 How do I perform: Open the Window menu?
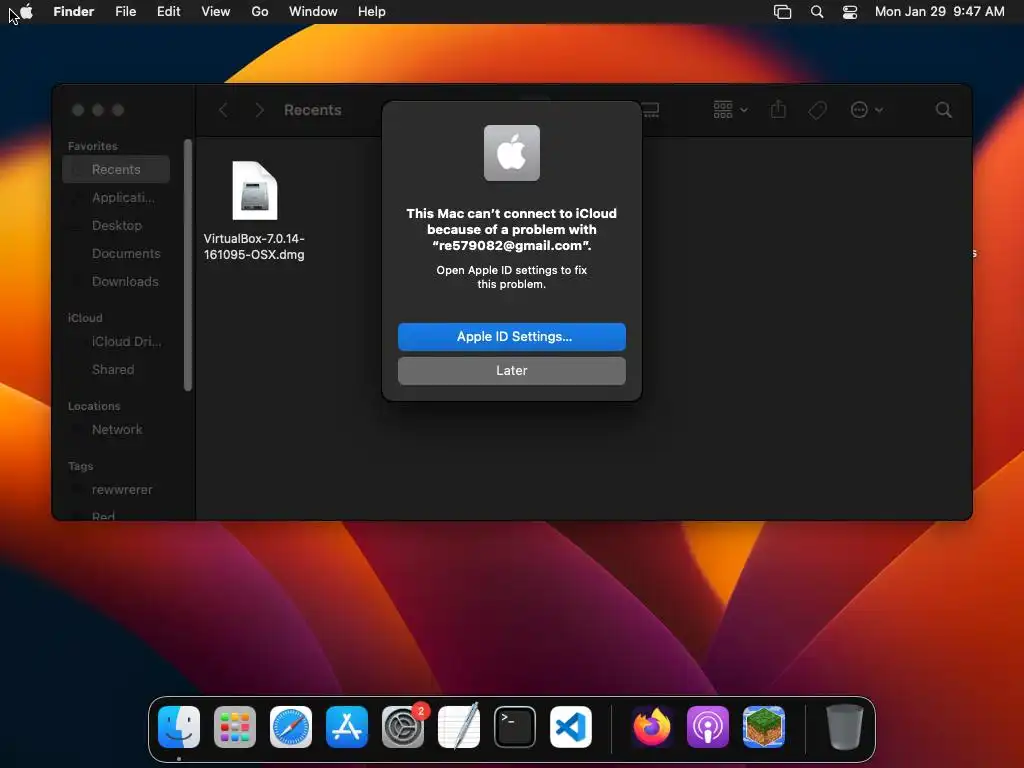coord(313,12)
